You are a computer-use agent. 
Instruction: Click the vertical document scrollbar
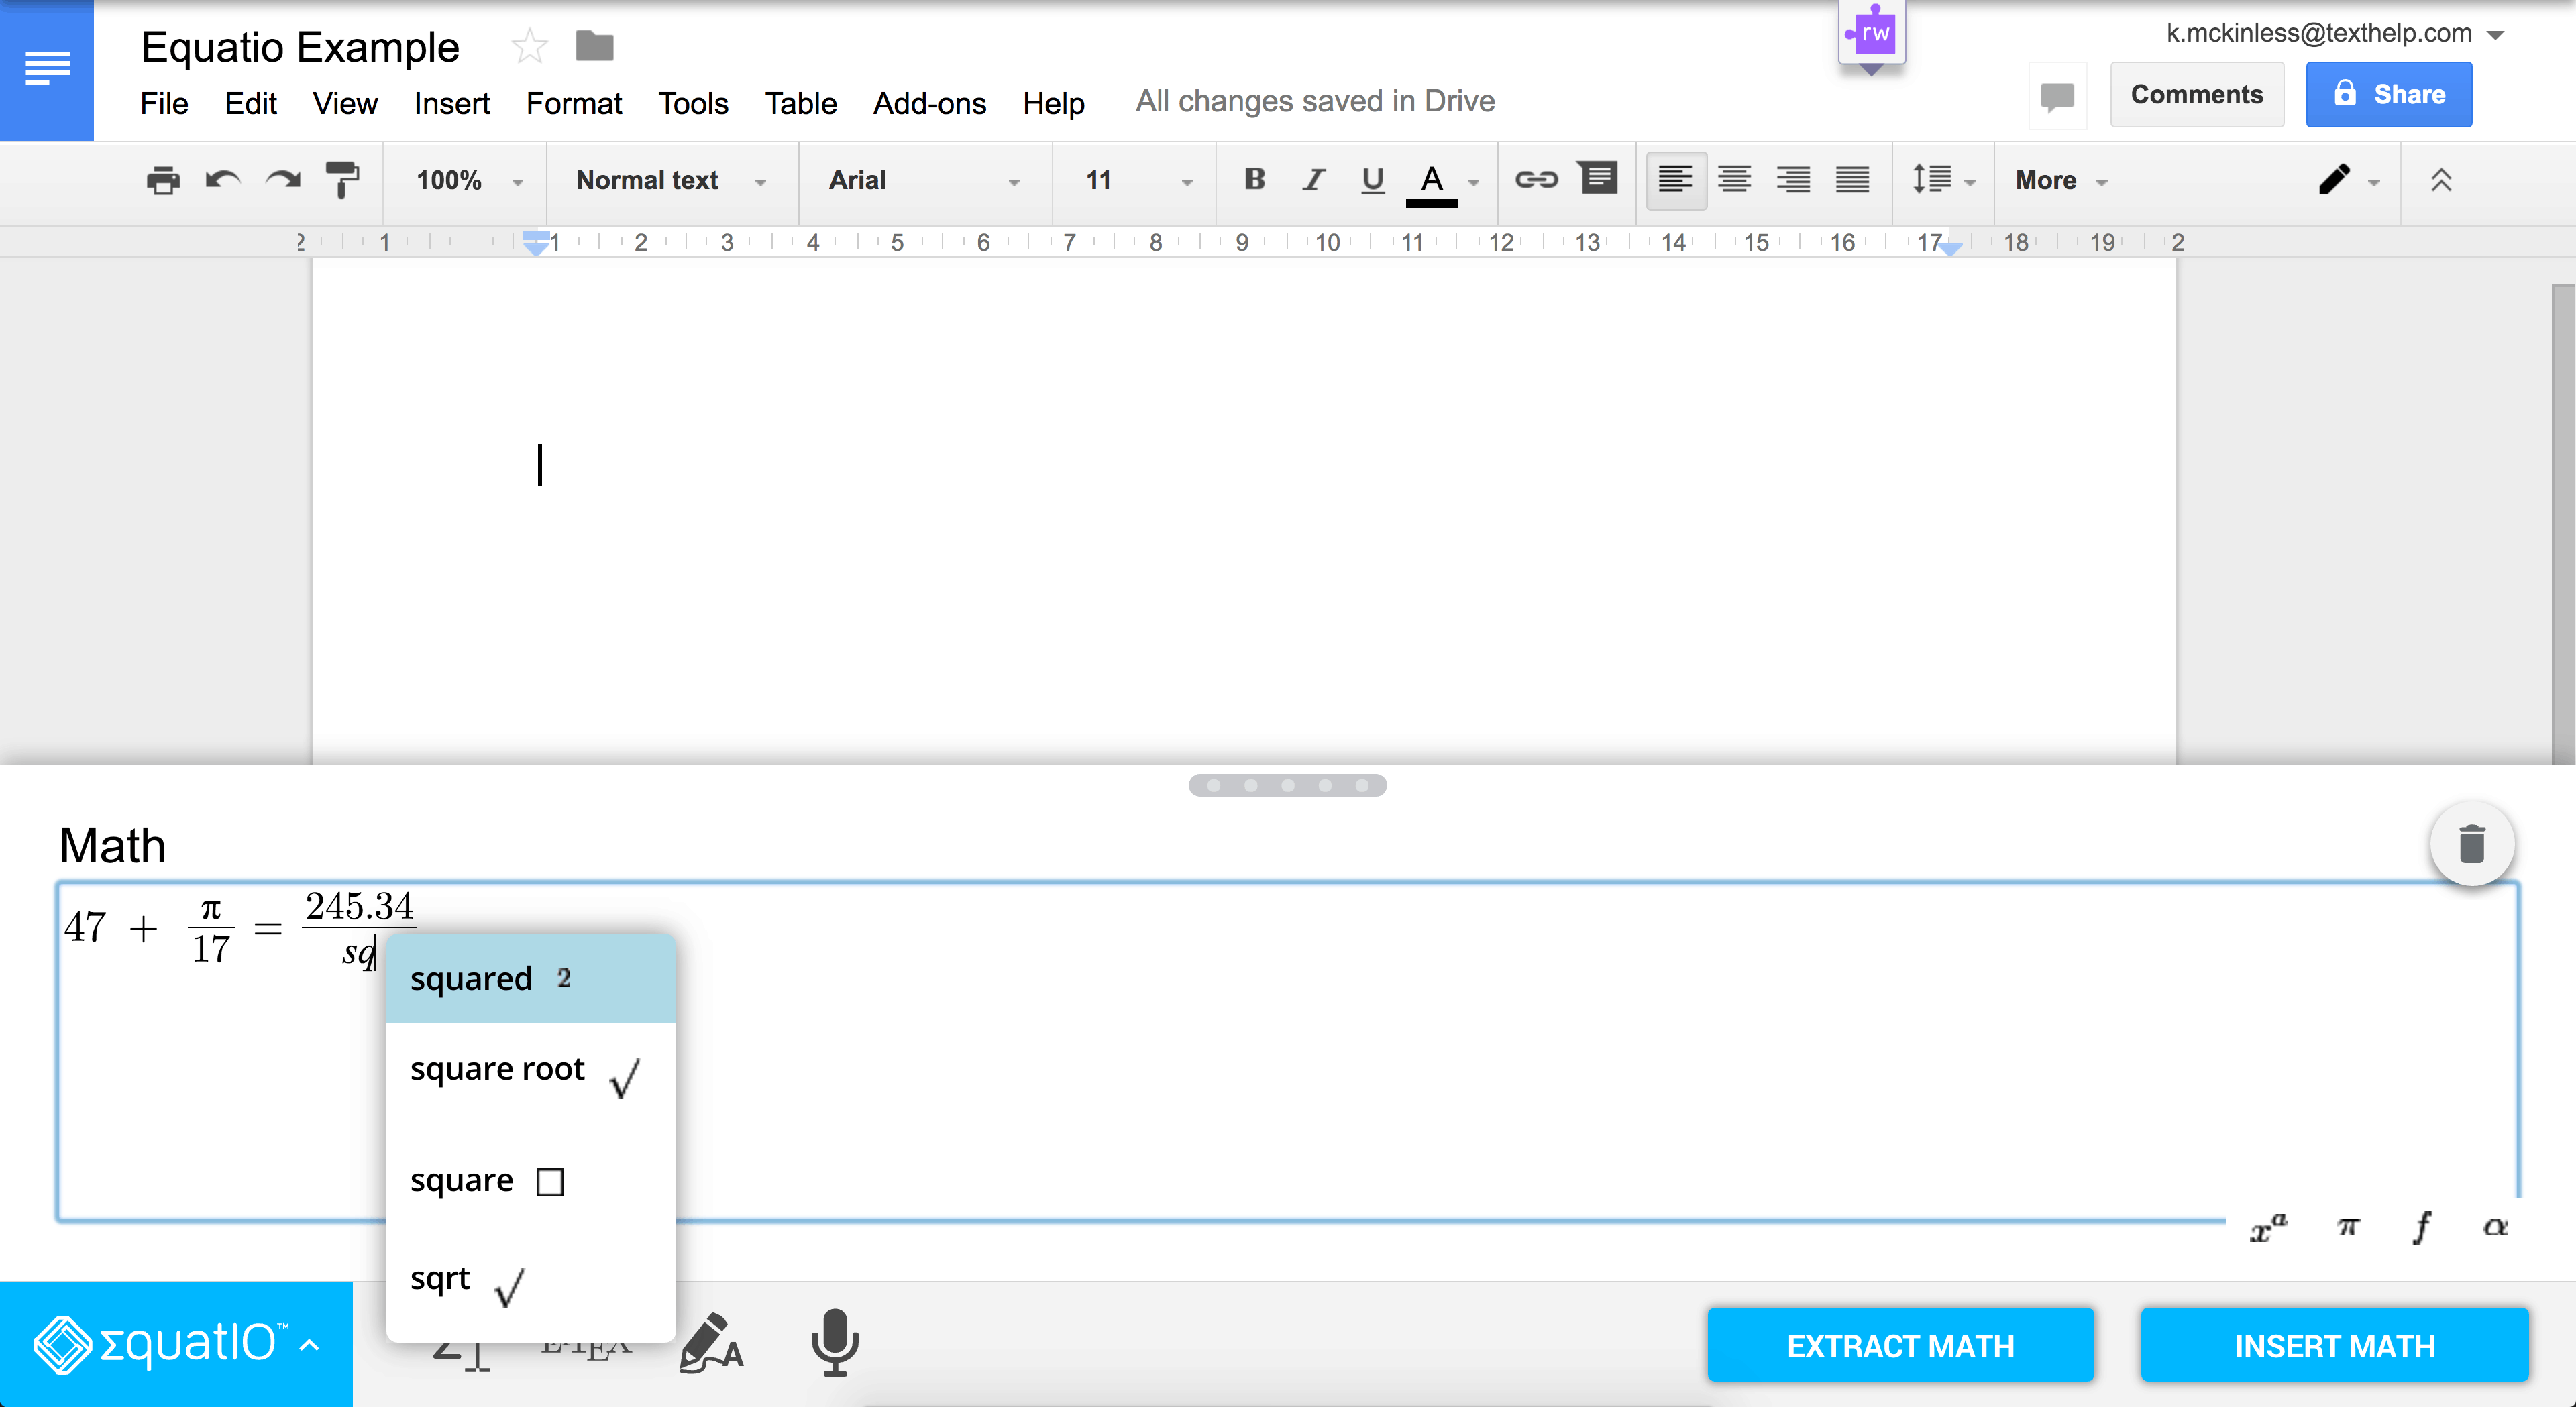tap(2562, 523)
